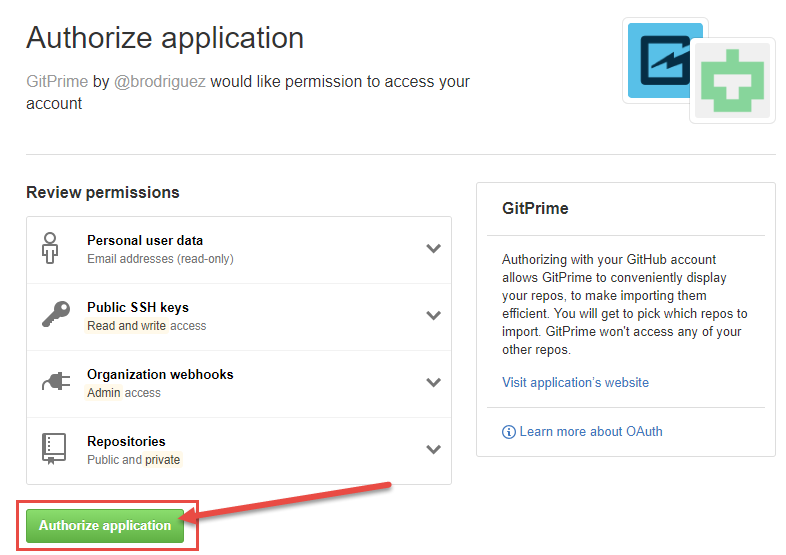This screenshot has height=555, width=786.
Task: Click the green user avatar identicon
Action: [x=732, y=81]
